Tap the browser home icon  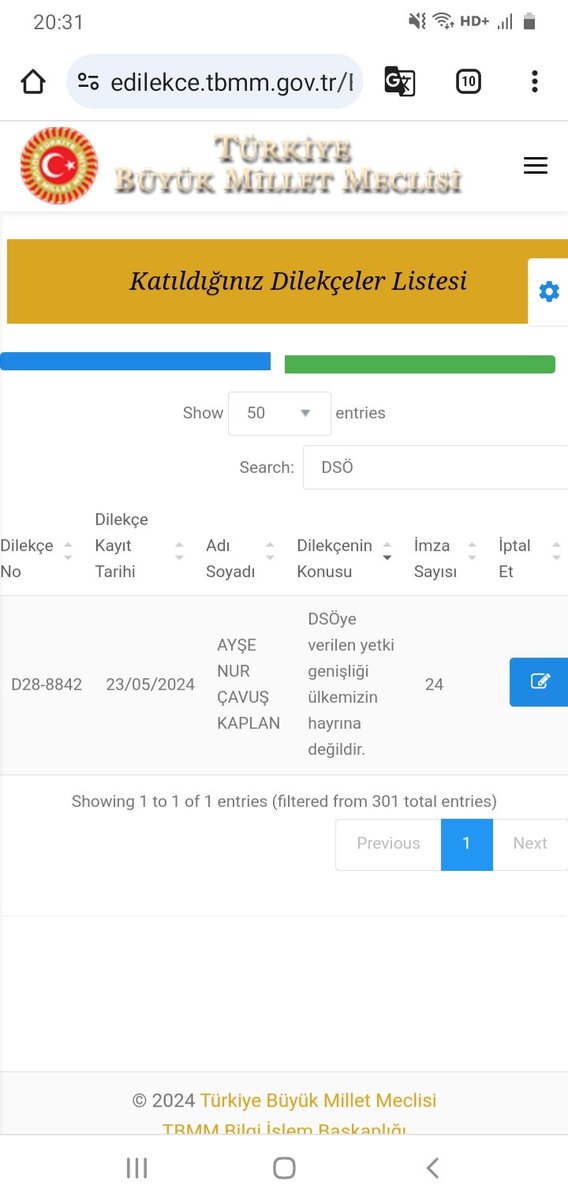(33, 82)
